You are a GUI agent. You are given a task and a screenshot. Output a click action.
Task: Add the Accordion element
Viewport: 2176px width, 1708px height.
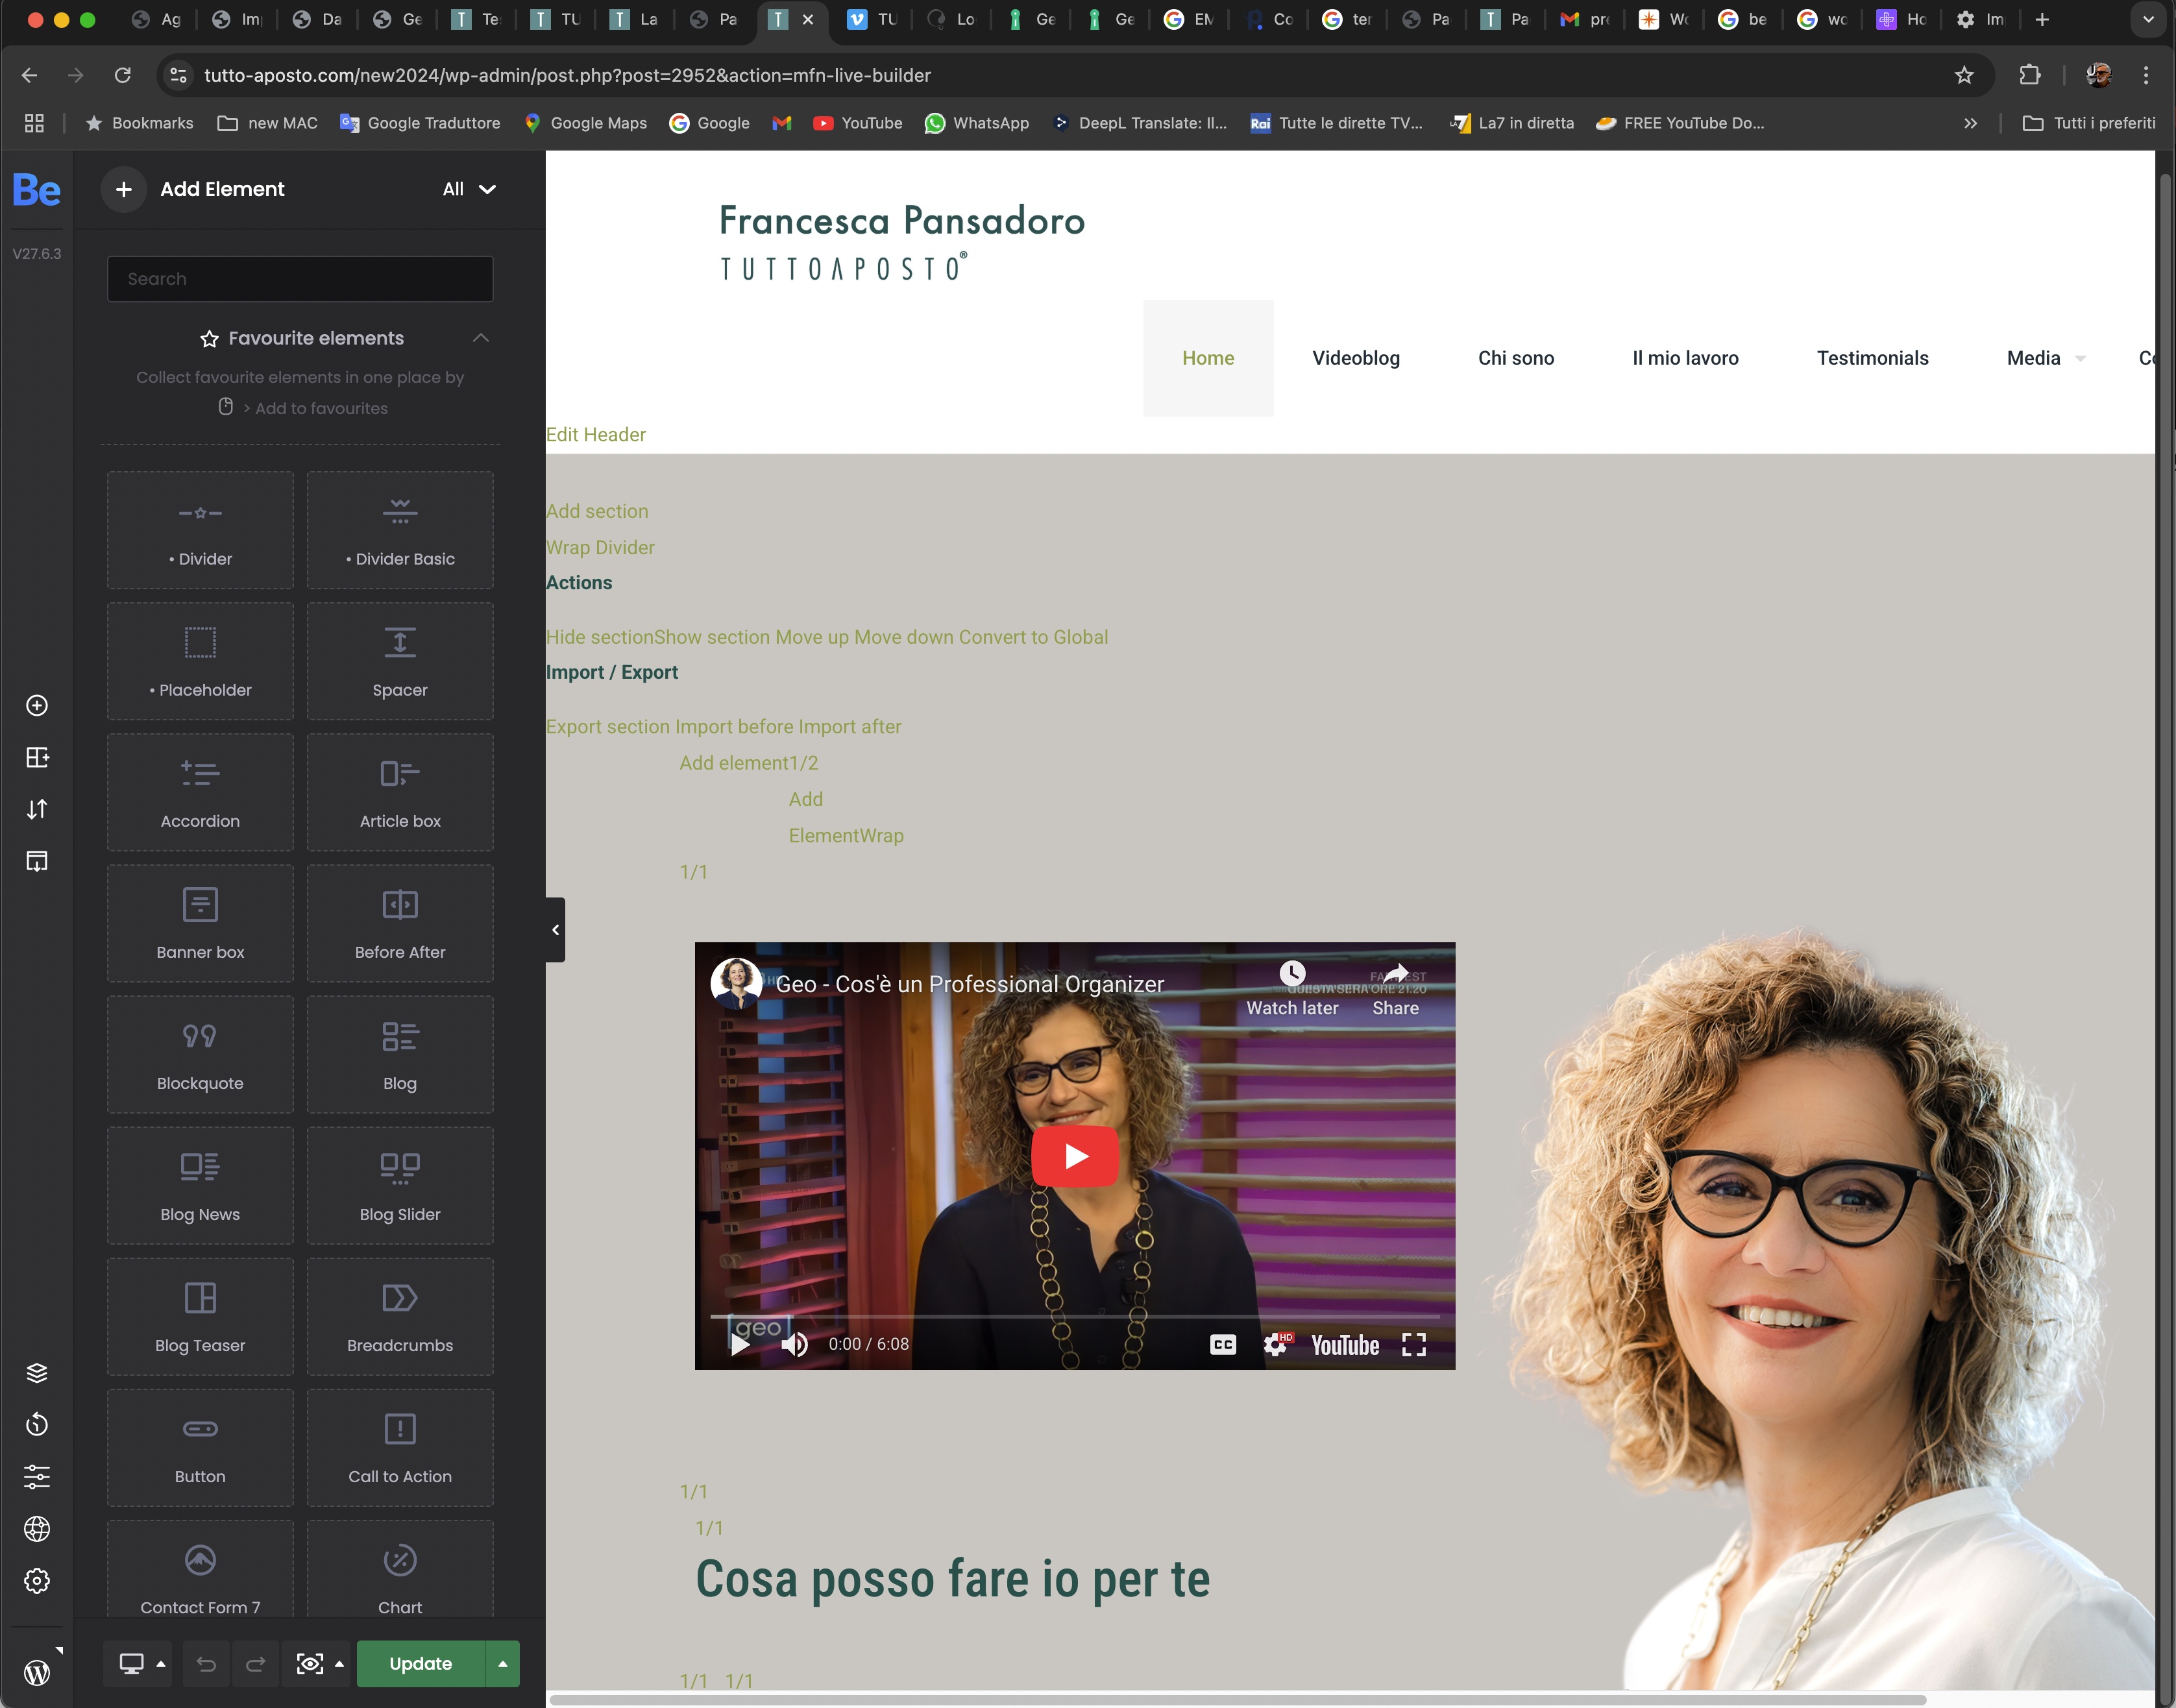[200, 792]
